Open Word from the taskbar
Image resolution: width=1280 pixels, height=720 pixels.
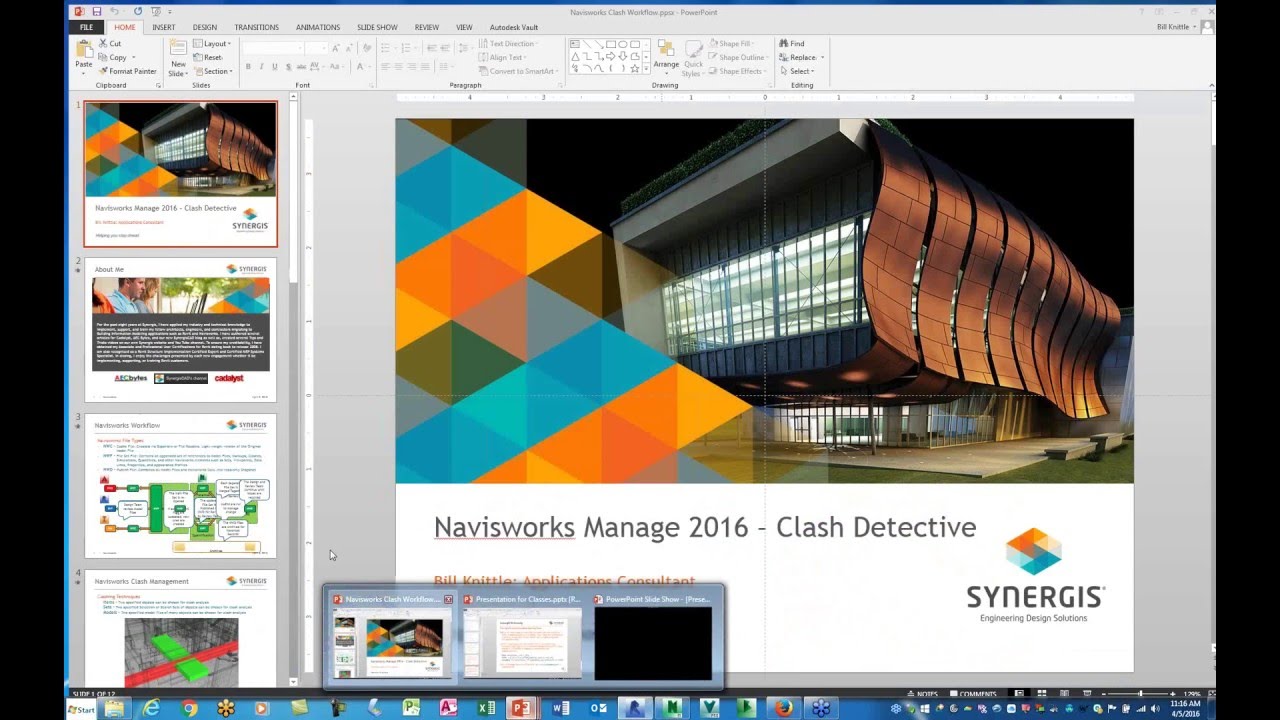[560, 709]
